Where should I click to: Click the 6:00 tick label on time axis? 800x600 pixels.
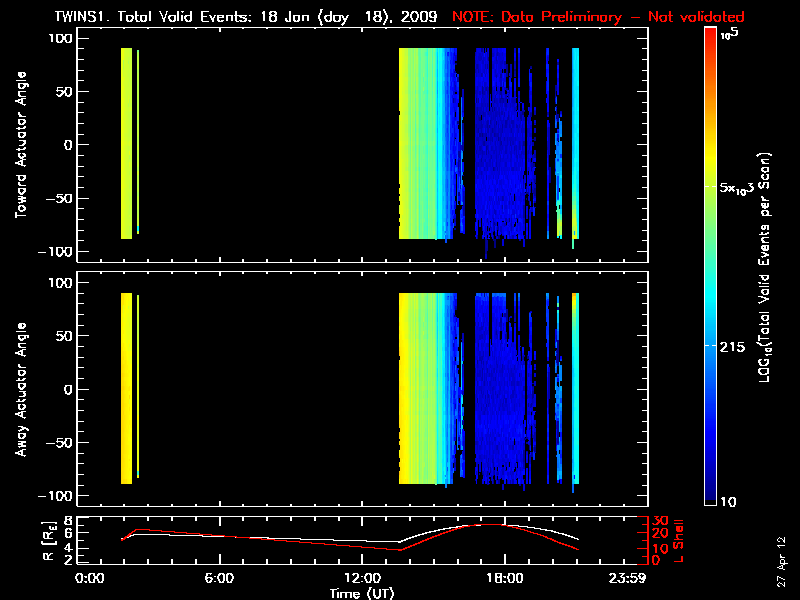(x=218, y=578)
